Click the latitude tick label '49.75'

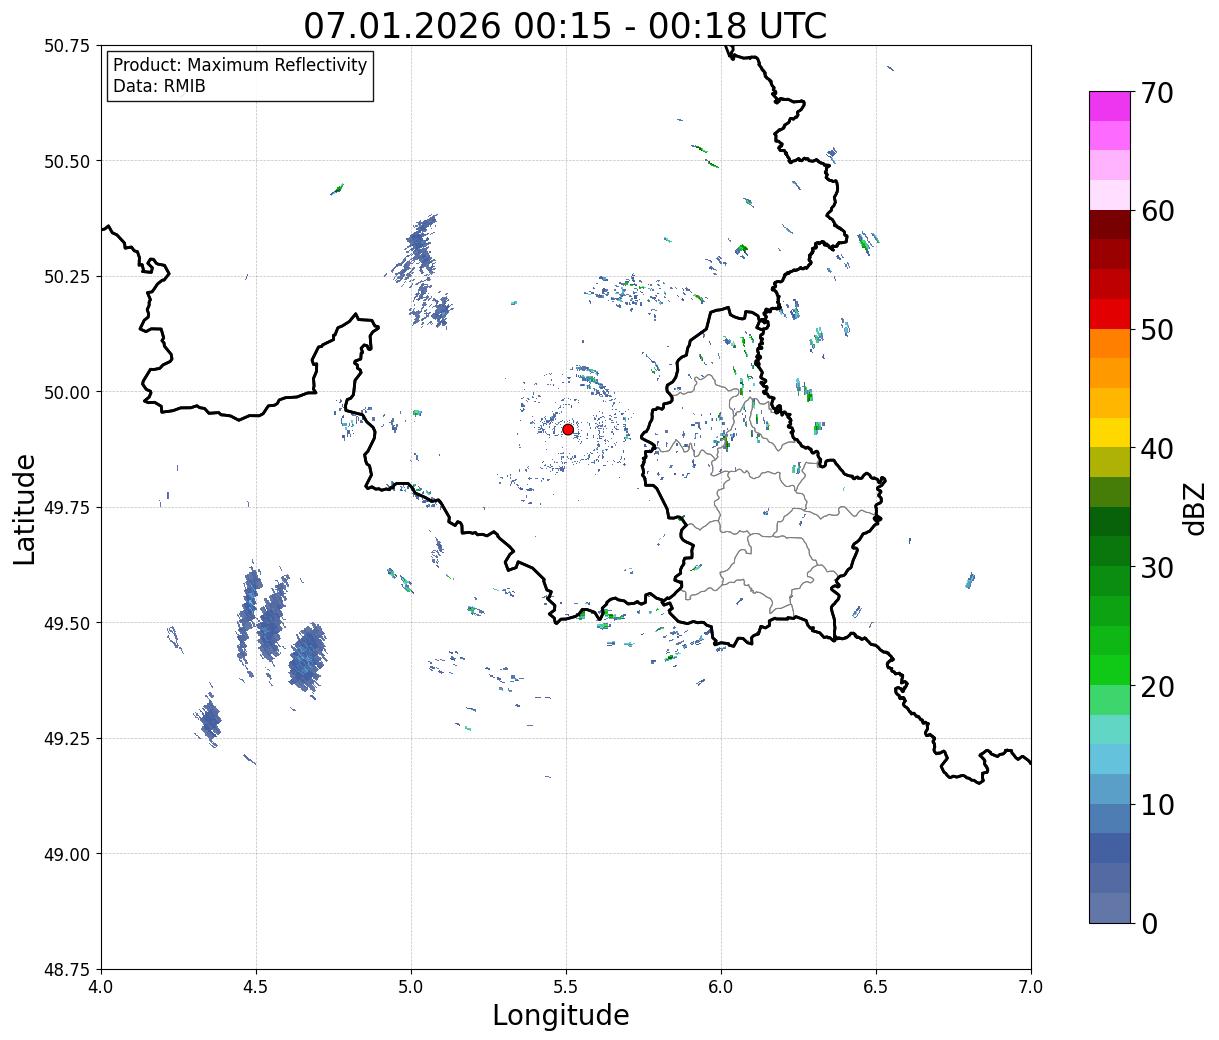pos(67,508)
